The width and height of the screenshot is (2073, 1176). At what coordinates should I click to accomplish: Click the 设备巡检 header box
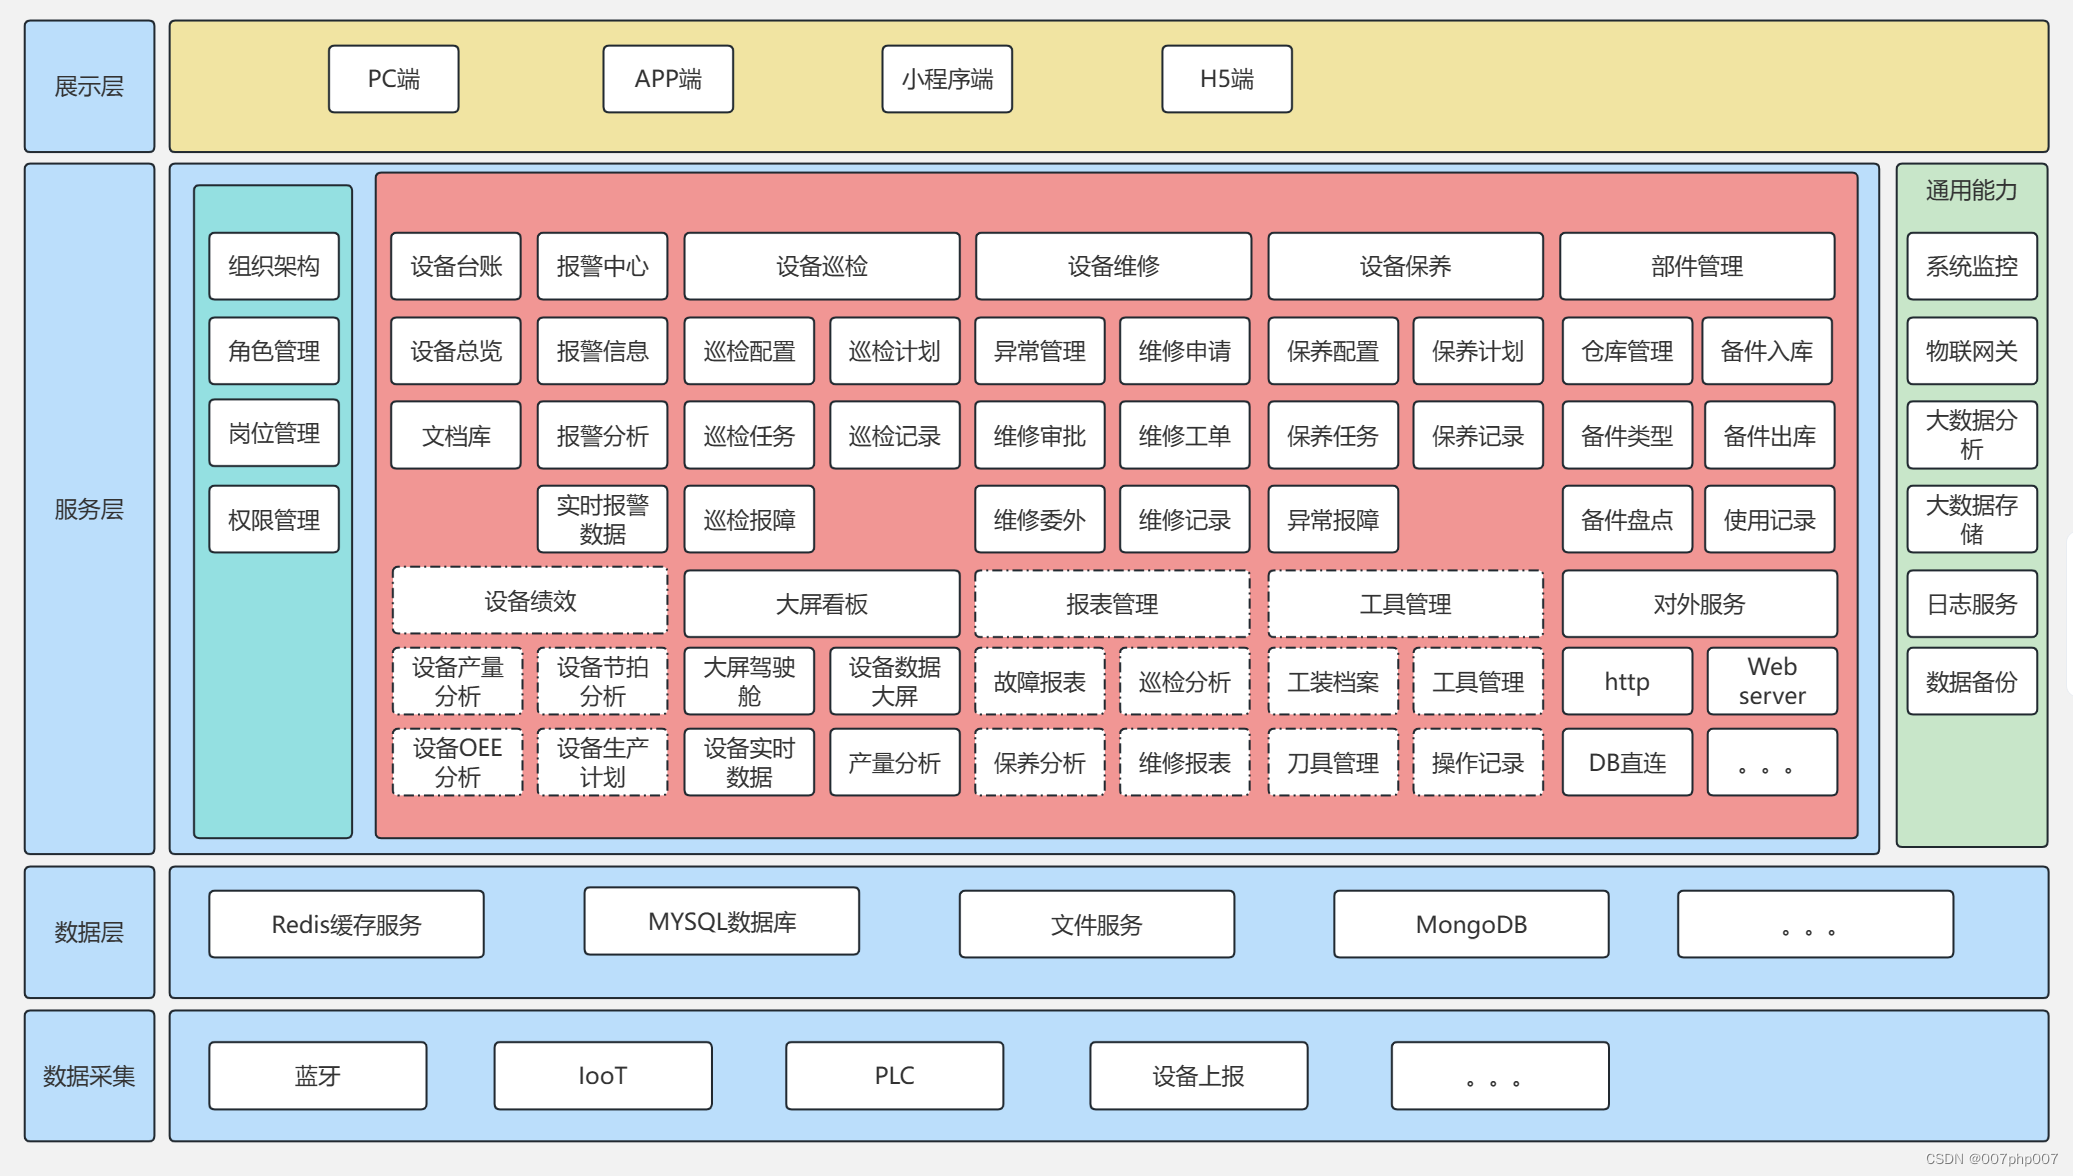click(x=821, y=266)
